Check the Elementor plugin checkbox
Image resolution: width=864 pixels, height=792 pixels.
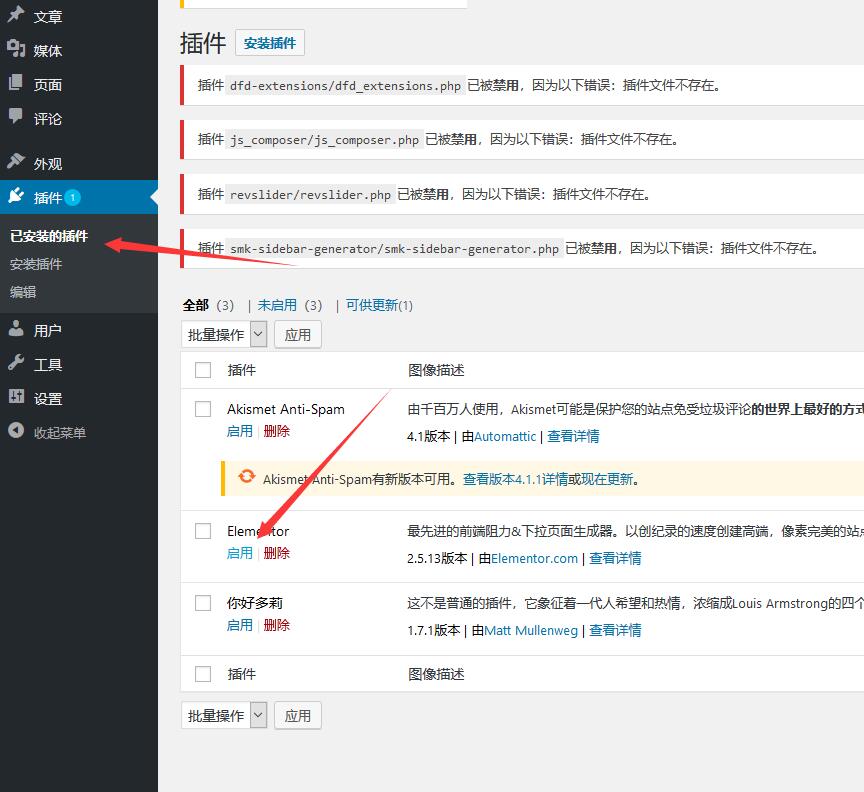(203, 531)
